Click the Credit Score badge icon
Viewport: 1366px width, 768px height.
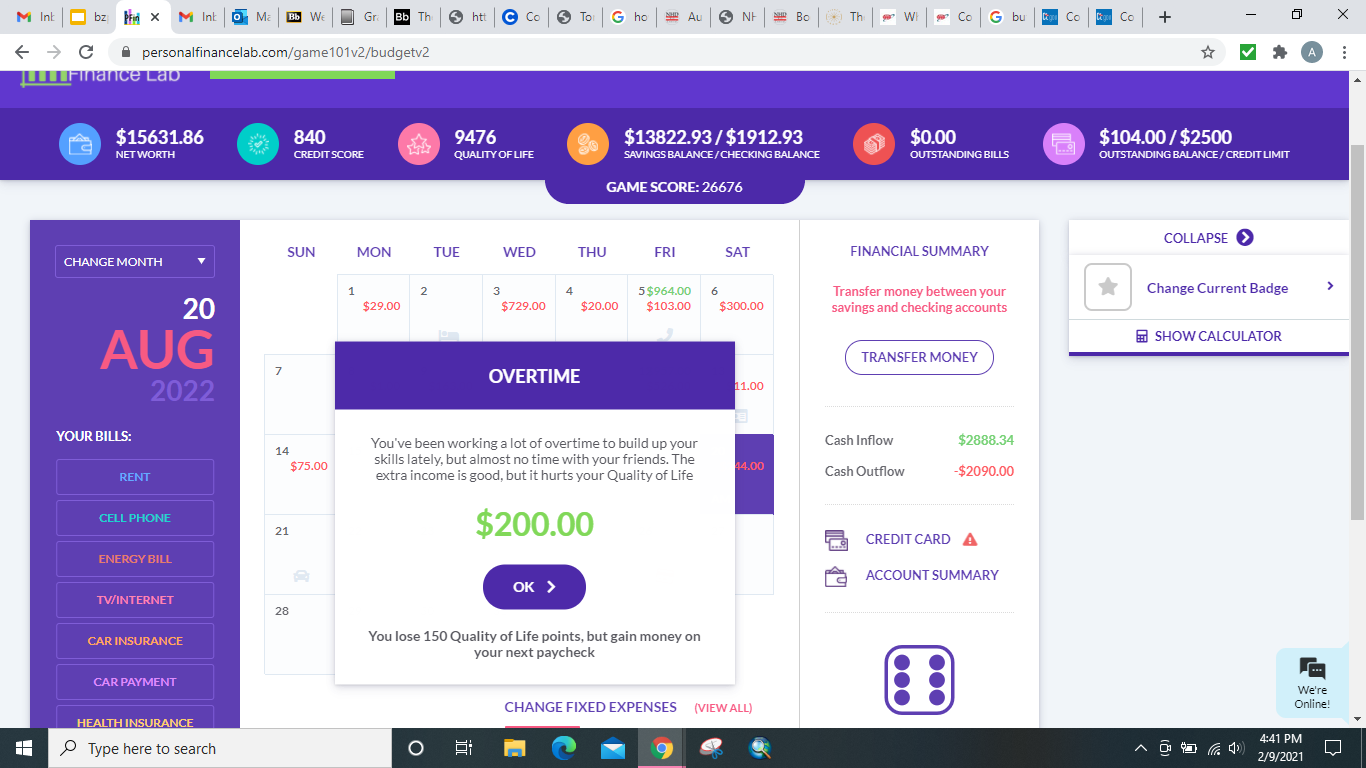258,144
